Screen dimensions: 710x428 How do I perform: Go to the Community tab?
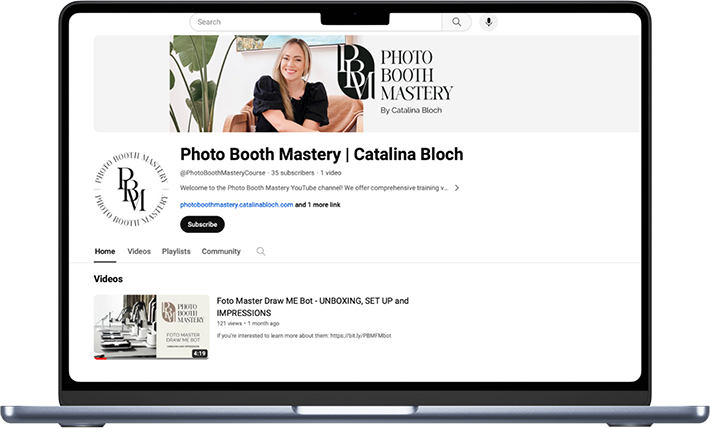click(x=221, y=251)
